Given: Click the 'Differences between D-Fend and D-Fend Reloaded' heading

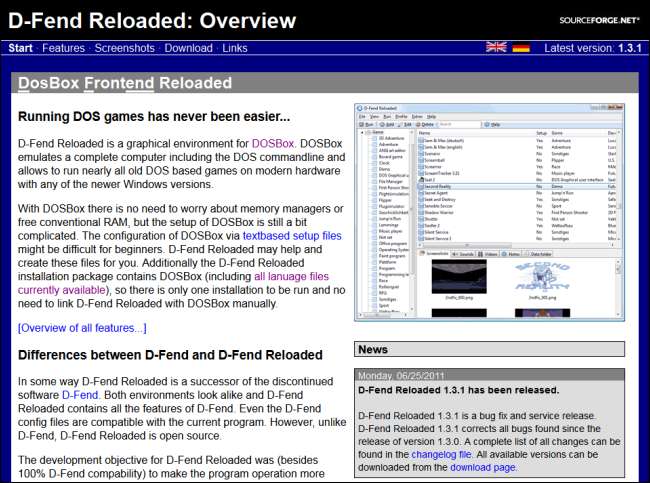Looking at the screenshot, I should pos(170,355).
